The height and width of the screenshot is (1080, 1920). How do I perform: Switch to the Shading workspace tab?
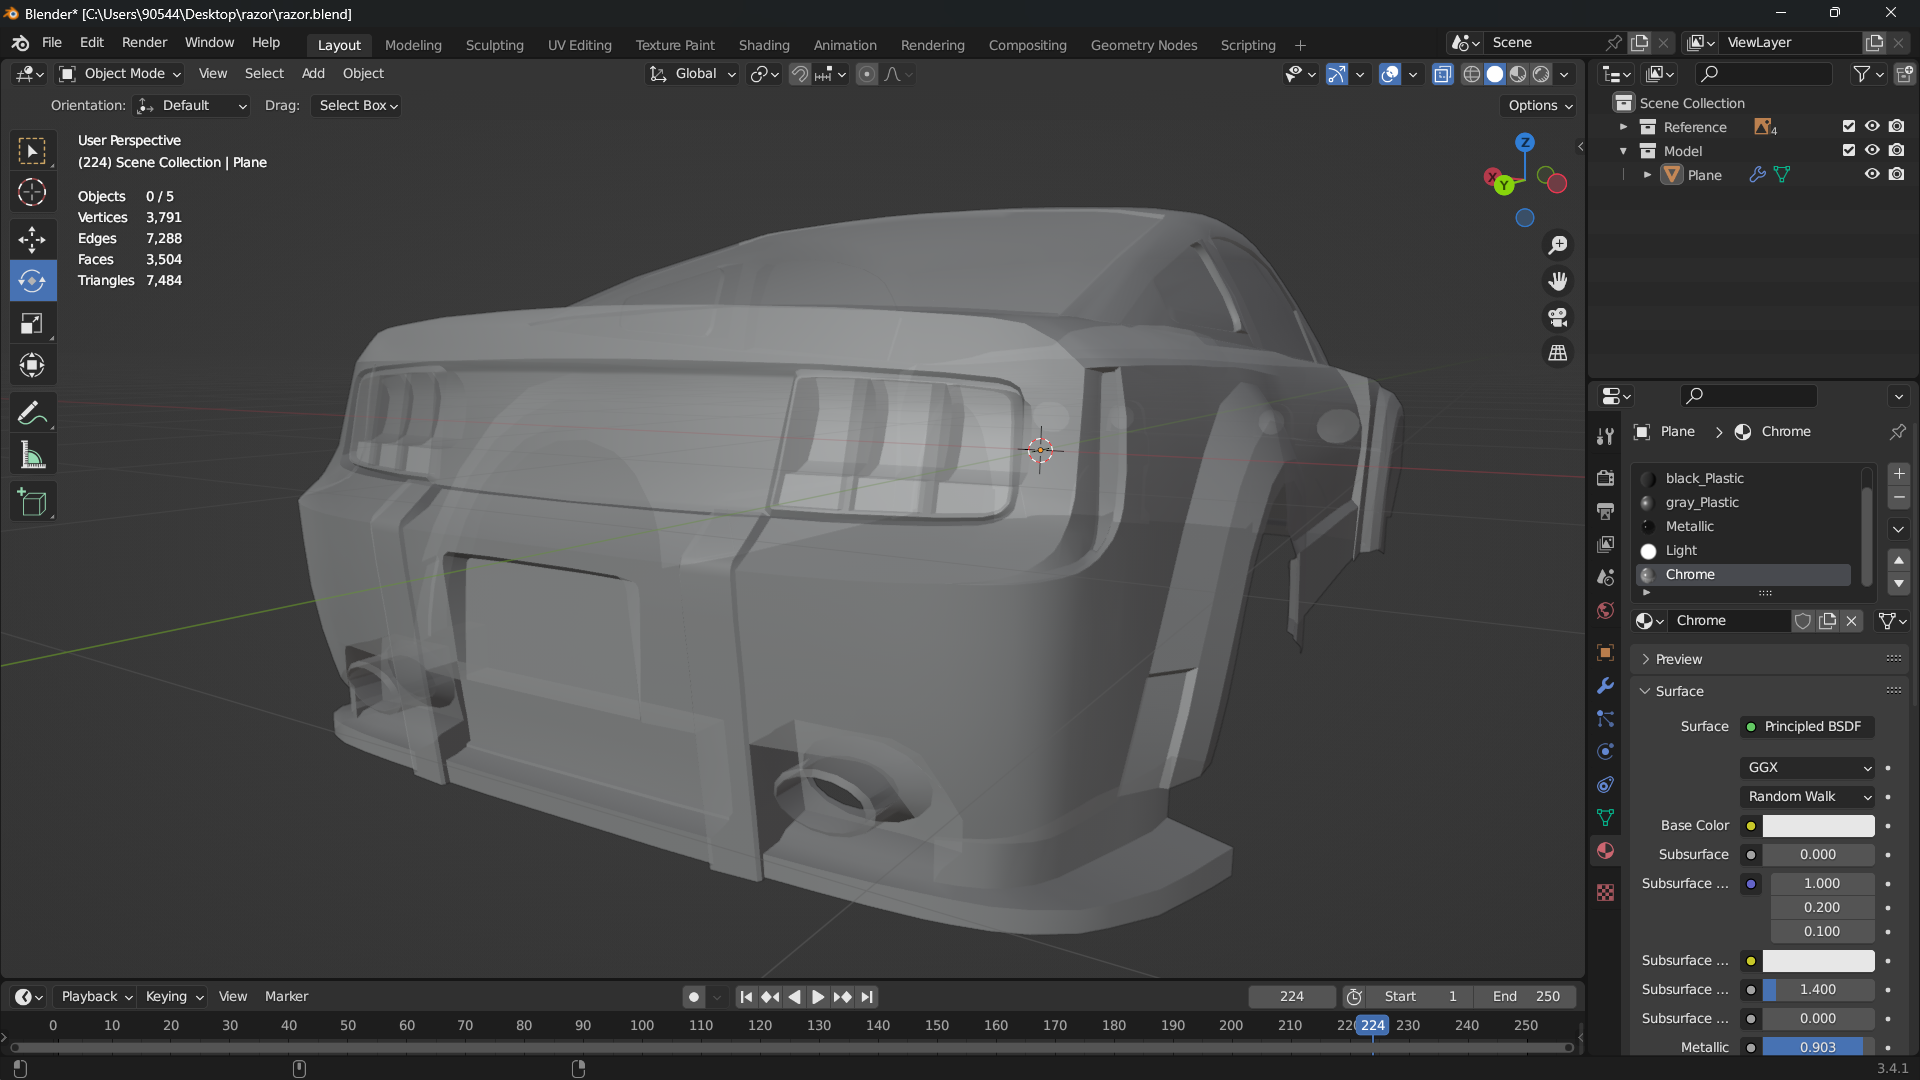[x=763, y=45]
